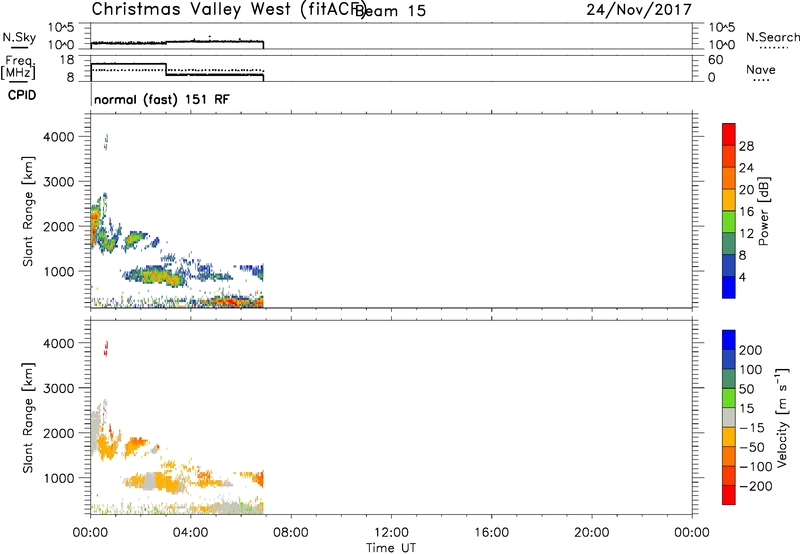Click the 'N.Sky' legend label

click(x=19, y=37)
